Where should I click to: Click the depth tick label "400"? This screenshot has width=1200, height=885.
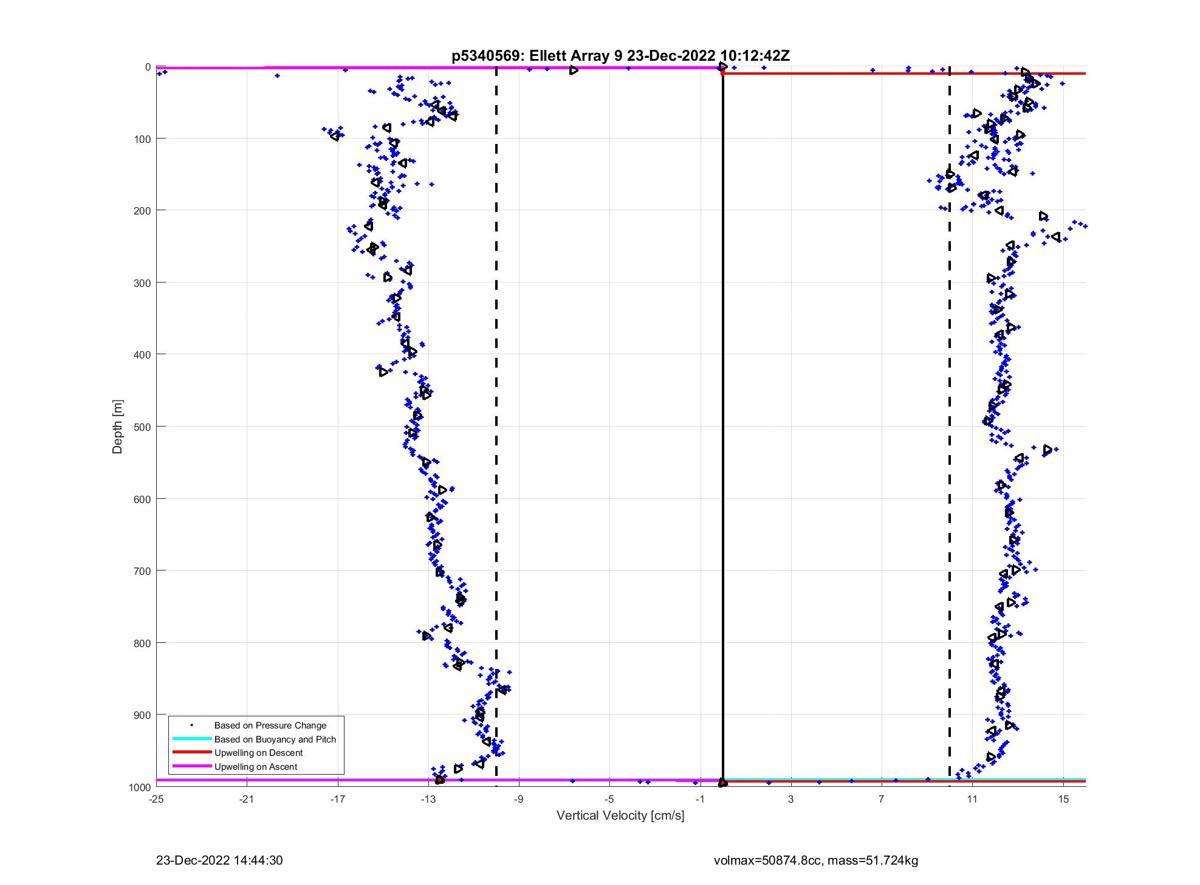(142, 354)
